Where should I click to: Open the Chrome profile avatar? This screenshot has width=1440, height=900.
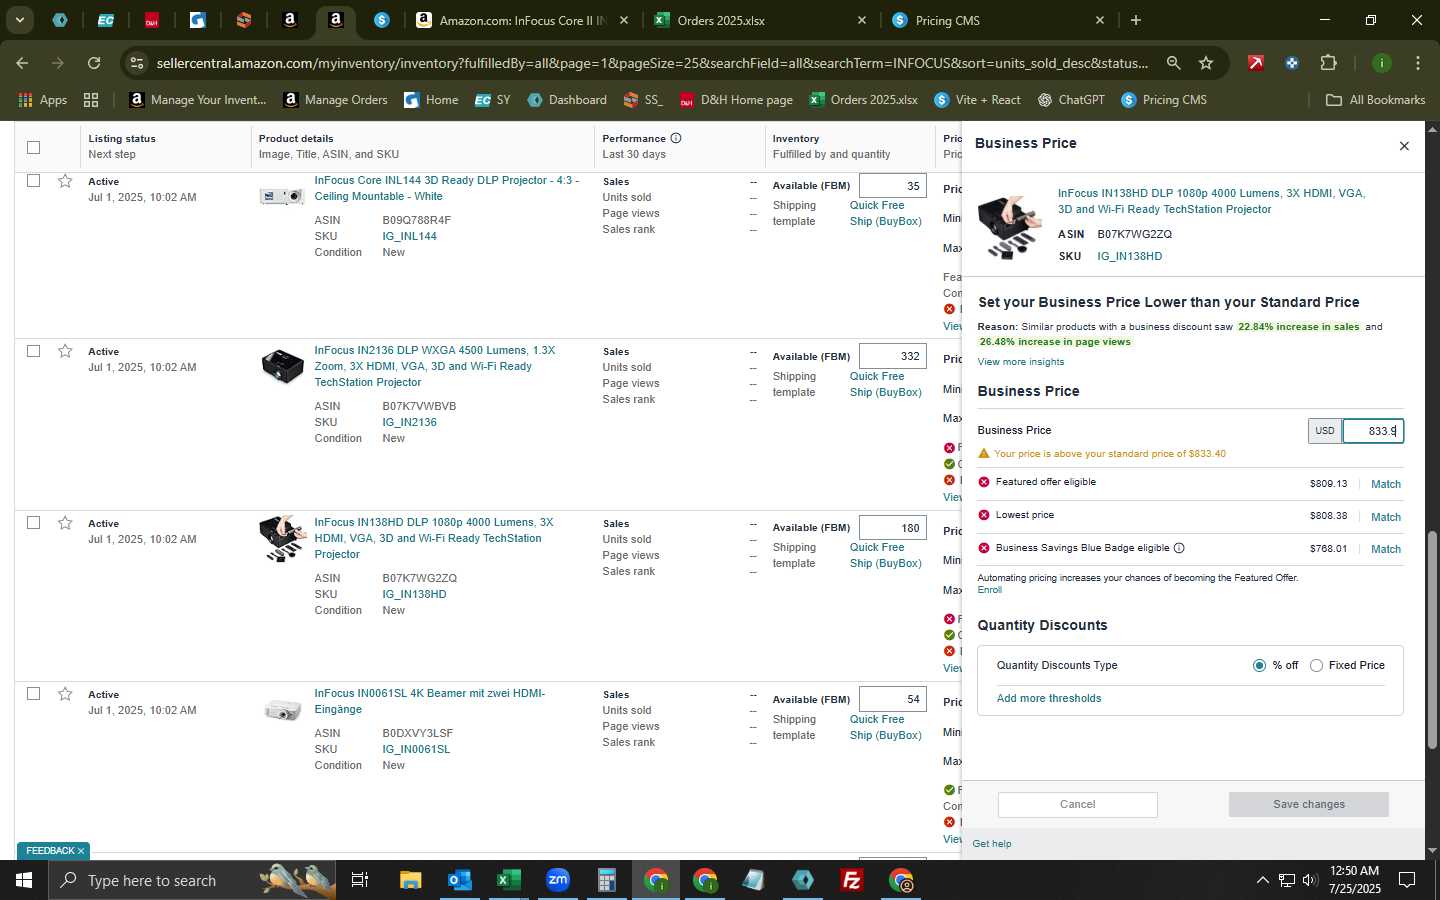click(x=1381, y=63)
